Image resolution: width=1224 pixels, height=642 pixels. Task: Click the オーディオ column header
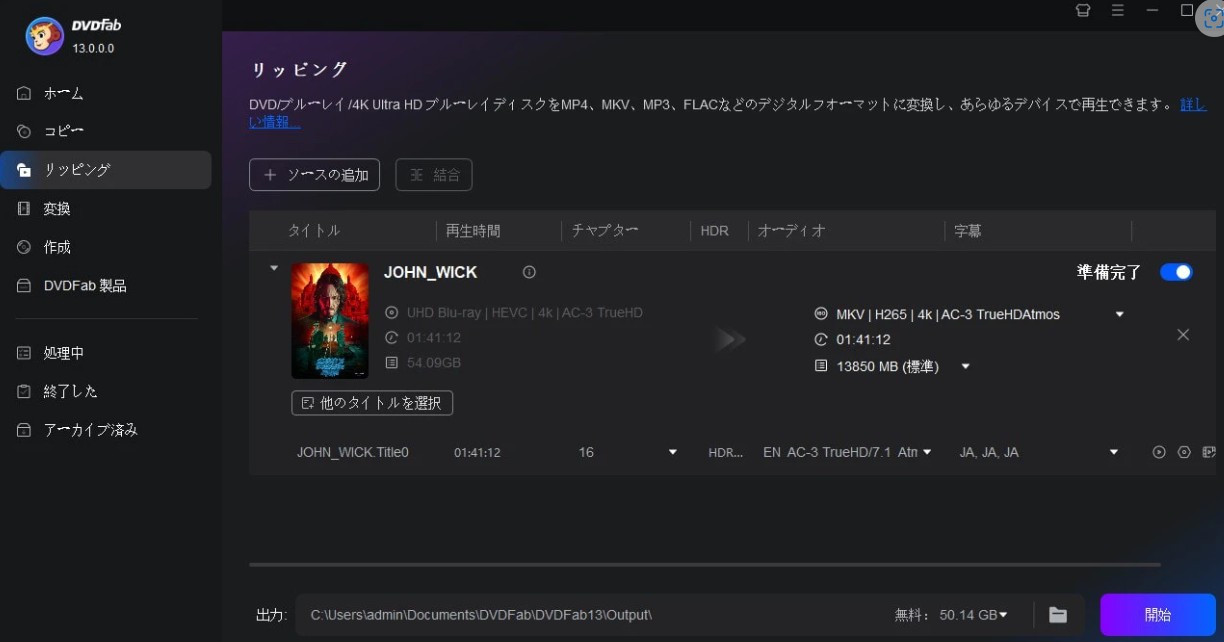click(792, 231)
